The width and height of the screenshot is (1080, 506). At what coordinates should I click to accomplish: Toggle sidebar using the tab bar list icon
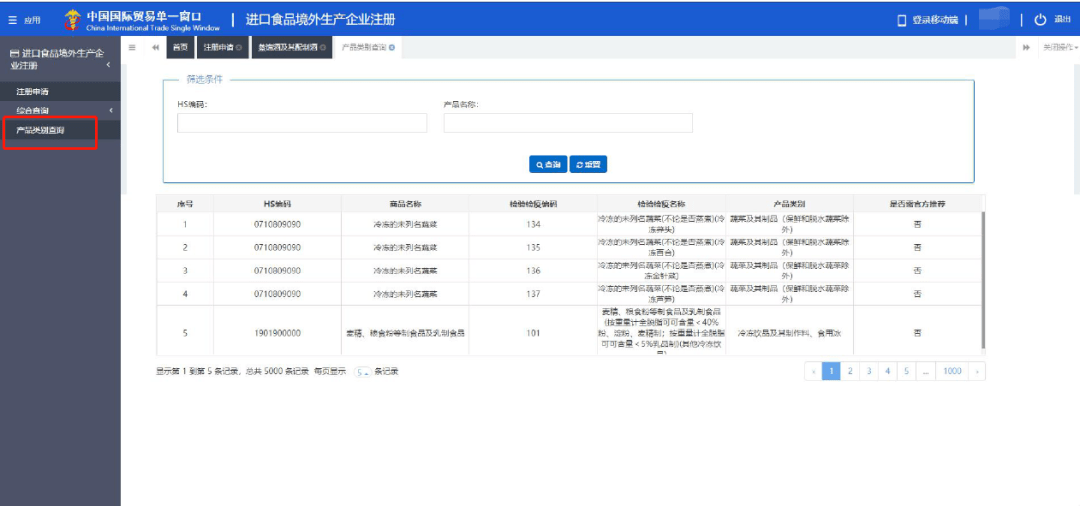pos(132,47)
